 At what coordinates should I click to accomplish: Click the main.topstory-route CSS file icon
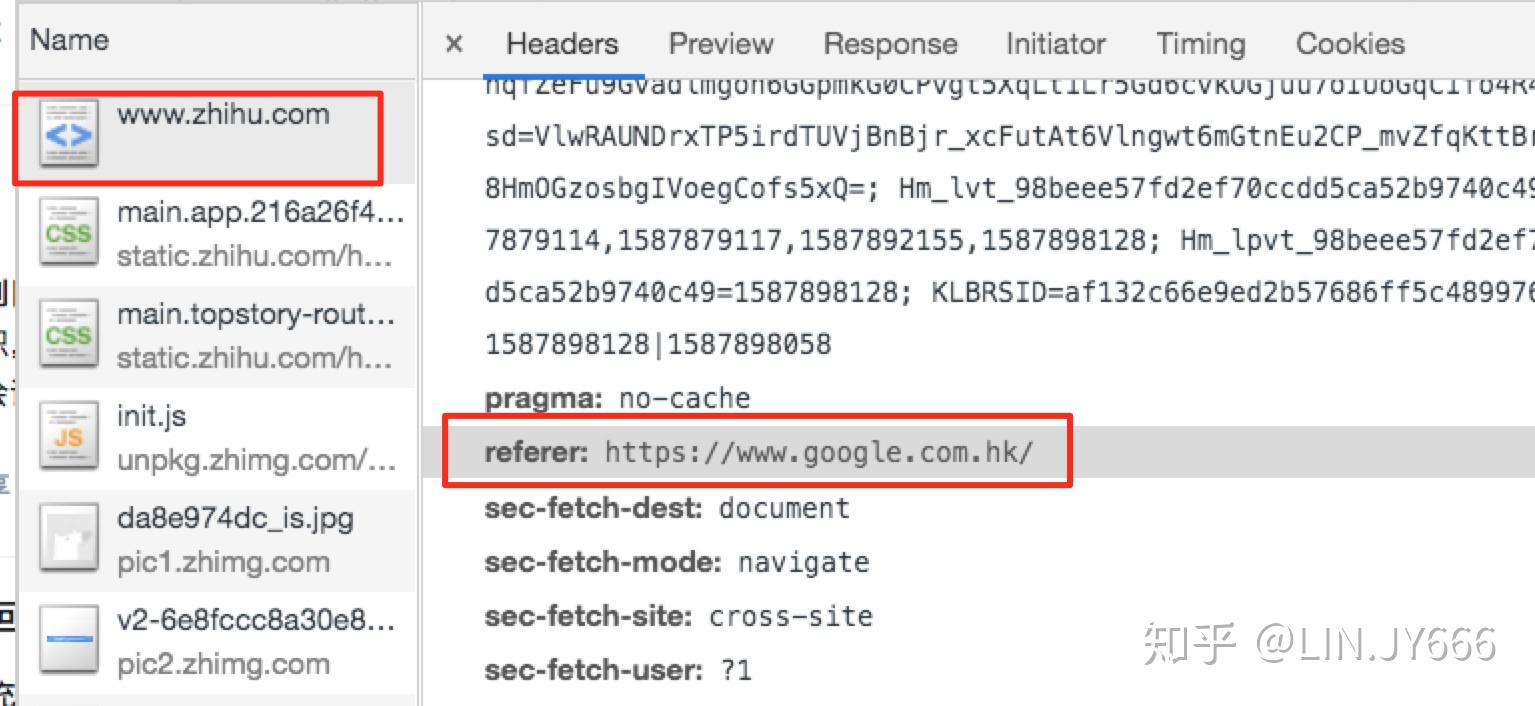tap(69, 336)
